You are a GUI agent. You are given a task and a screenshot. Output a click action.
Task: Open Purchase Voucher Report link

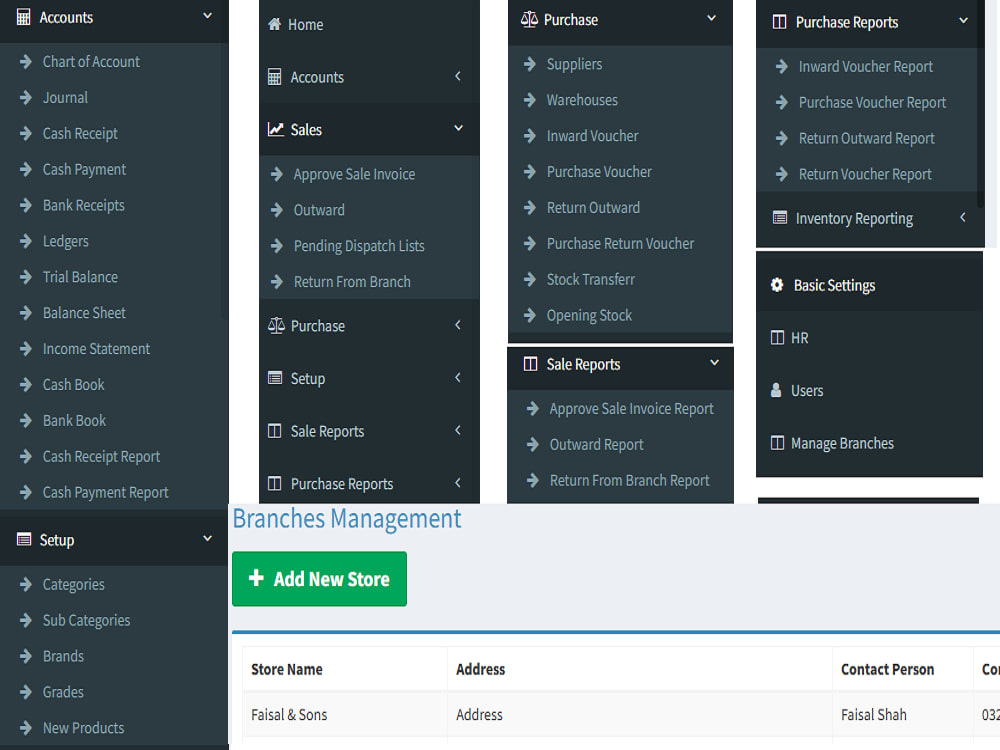pos(872,103)
